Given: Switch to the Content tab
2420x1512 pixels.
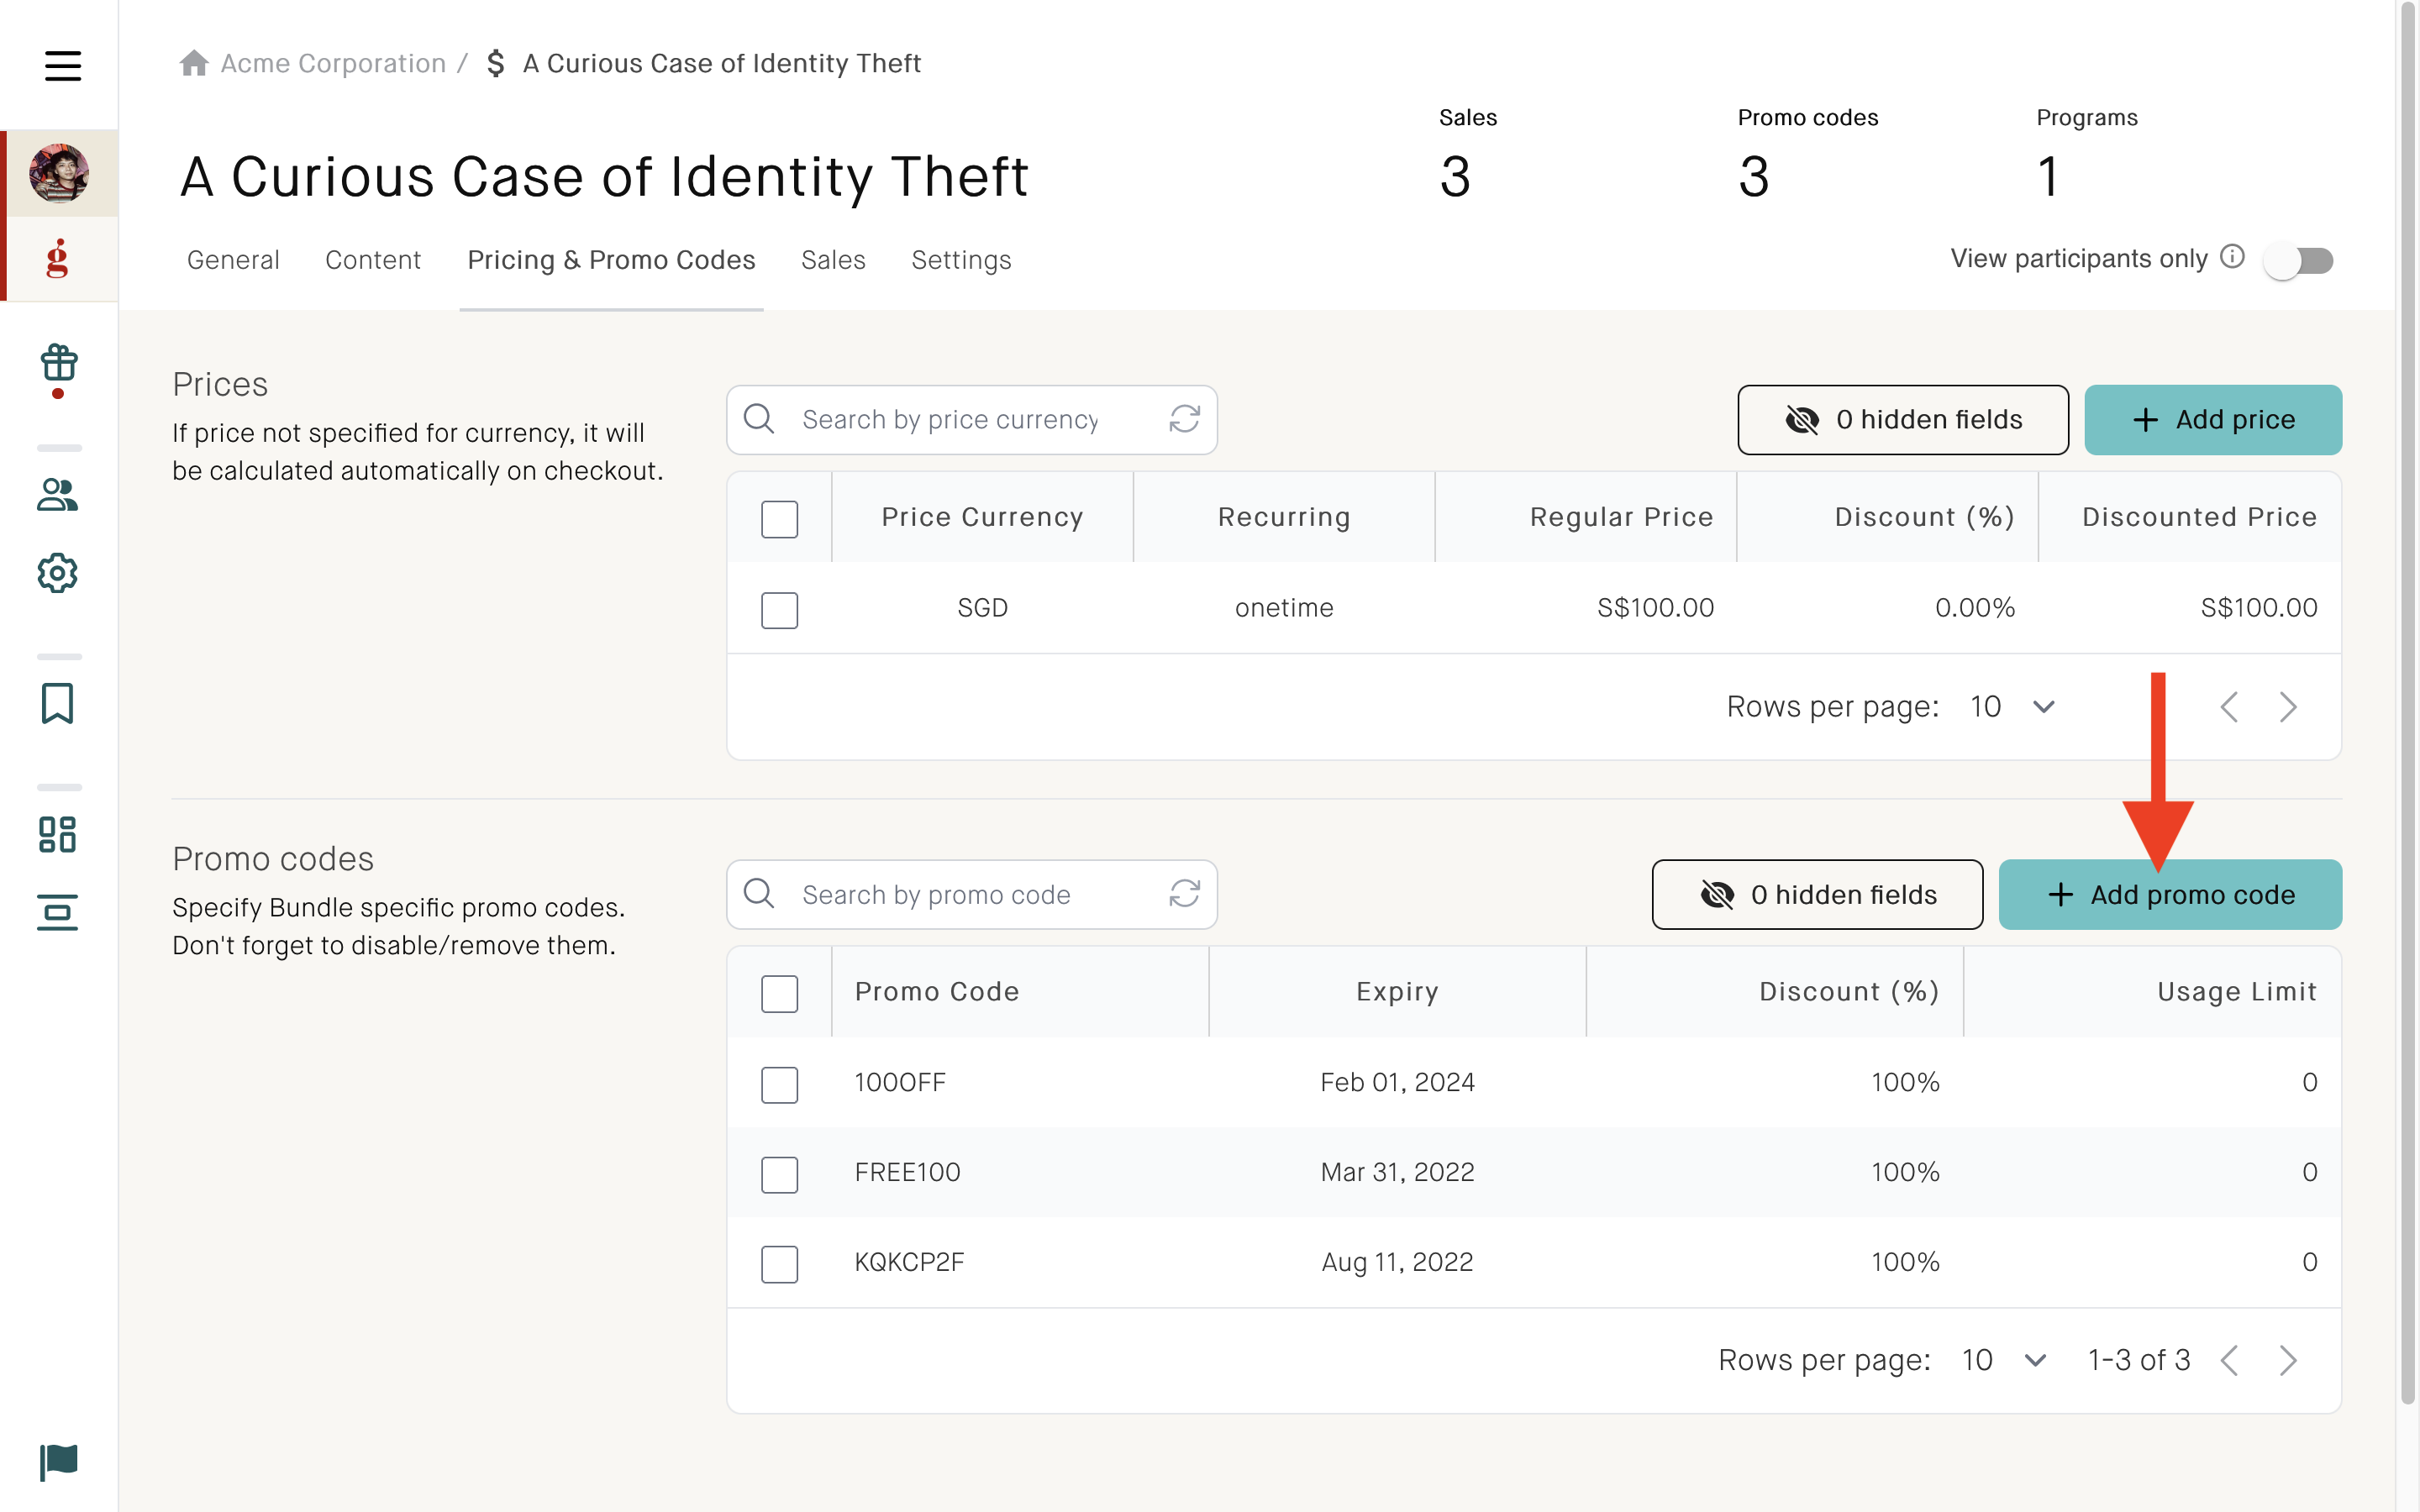Looking at the screenshot, I should 373,260.
